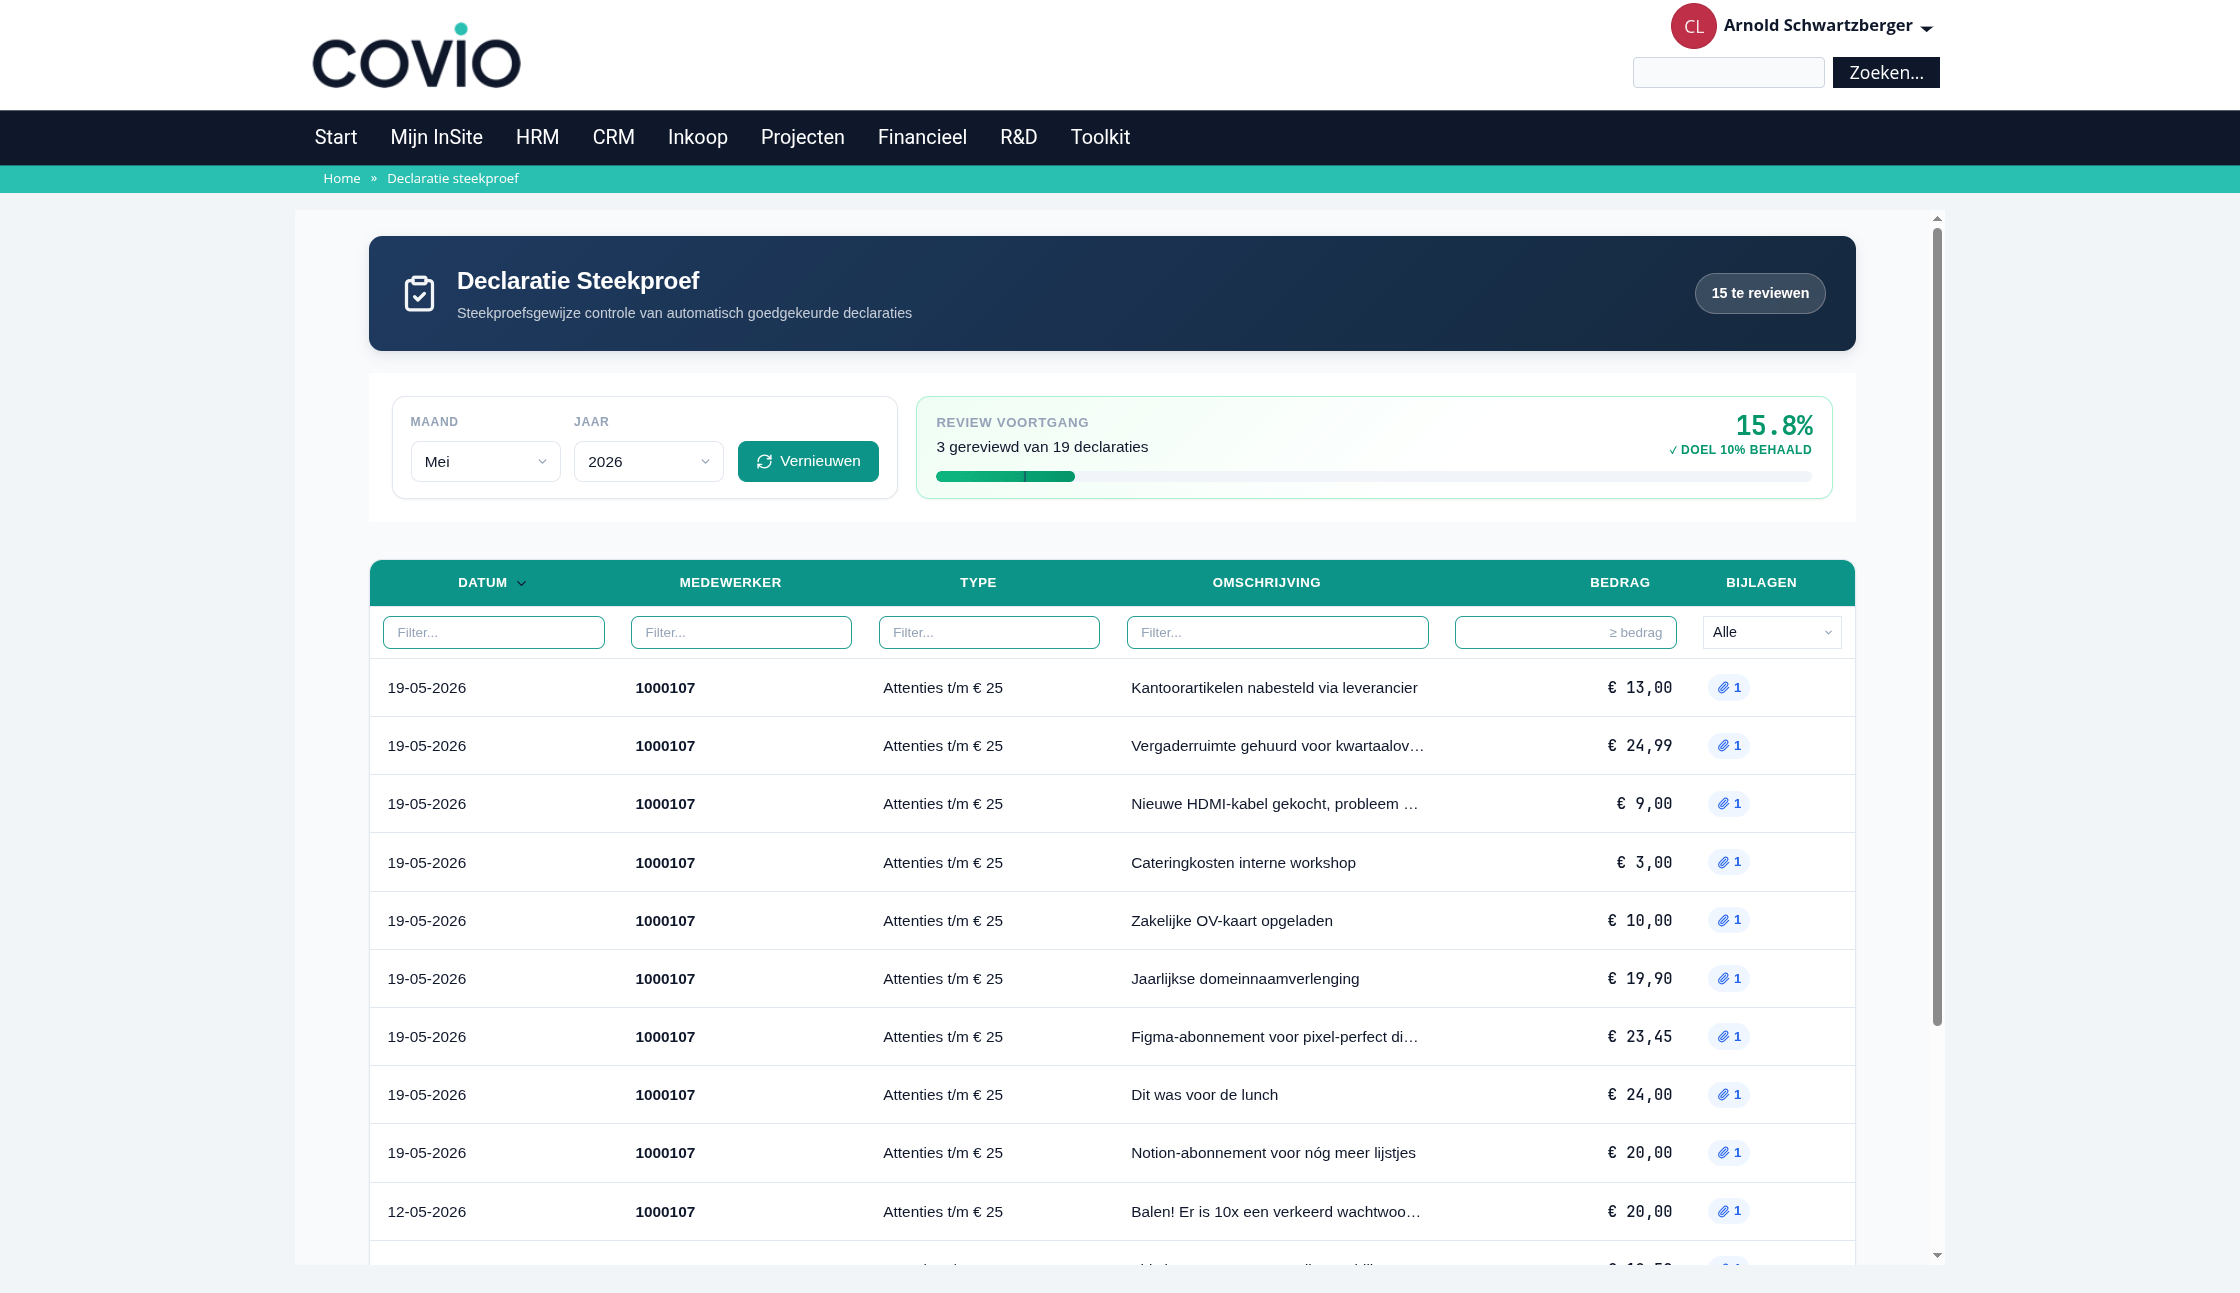Open attachment badge for Kantoorartikelen row
Viewport: 2240px width, 1293px height.
1729,688
